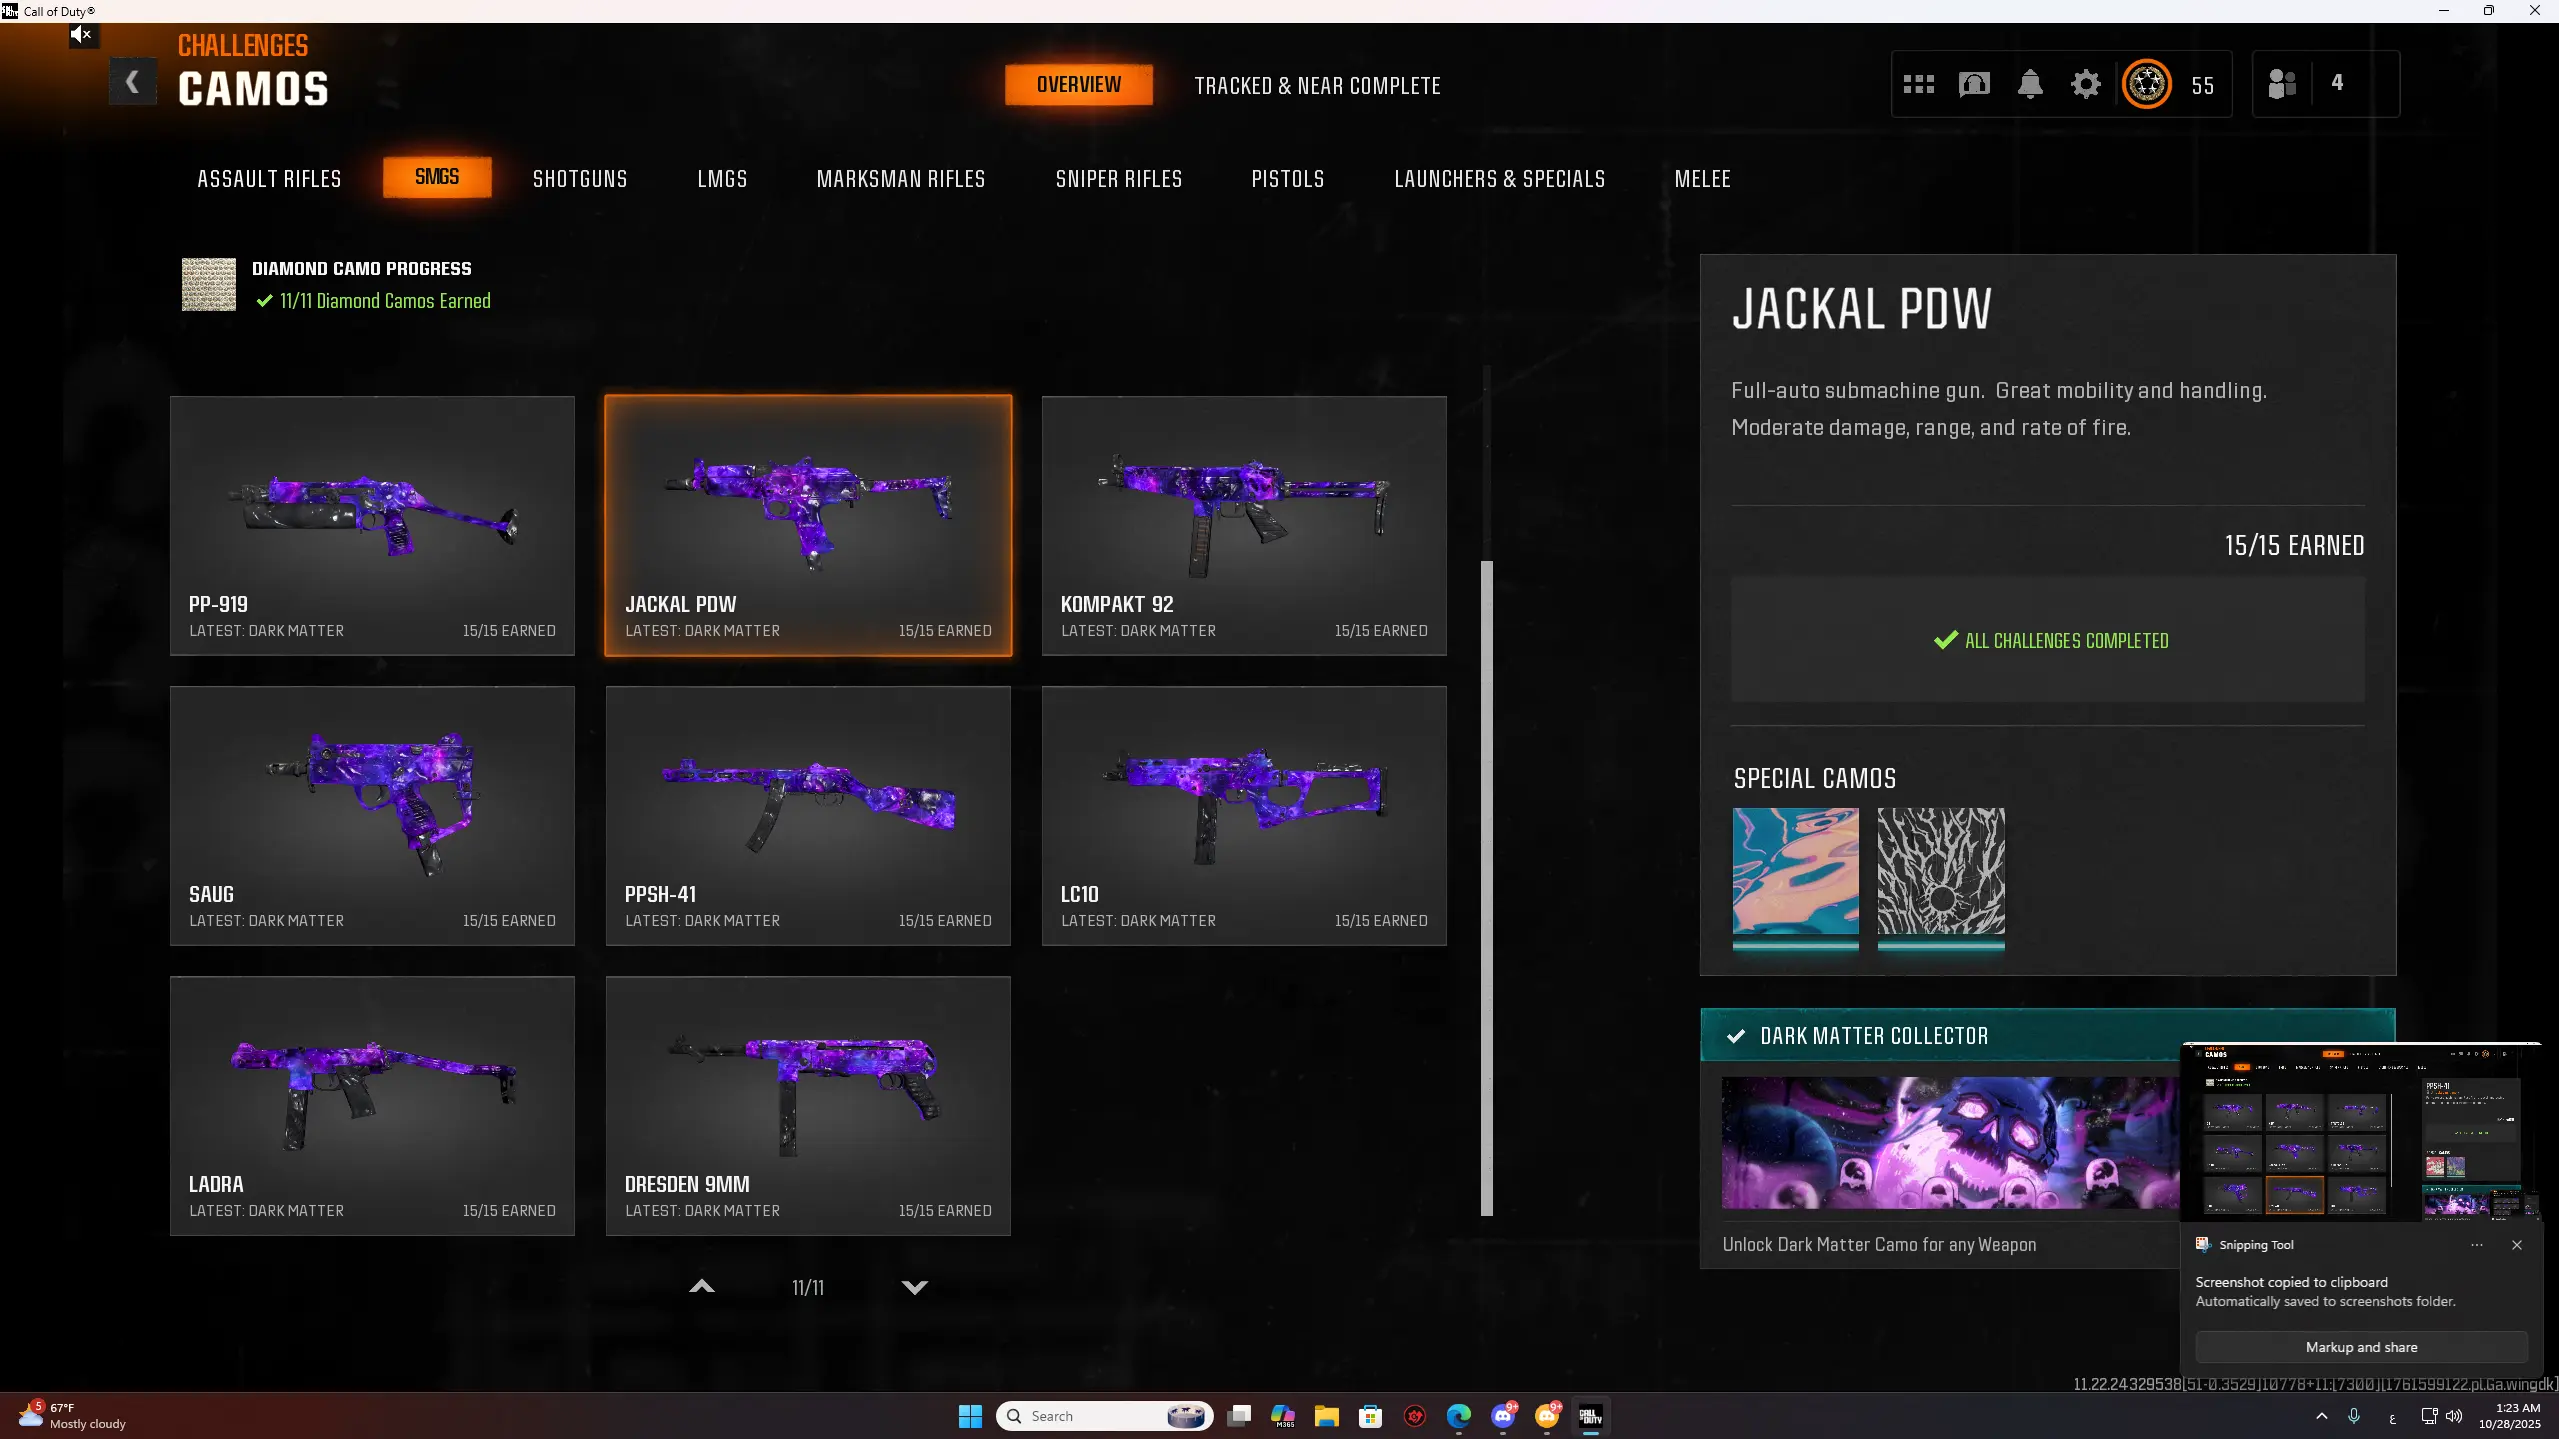Select the Kompakt 92 weapon card
Screen dimensions: 2559x1439
[1243, 525]
